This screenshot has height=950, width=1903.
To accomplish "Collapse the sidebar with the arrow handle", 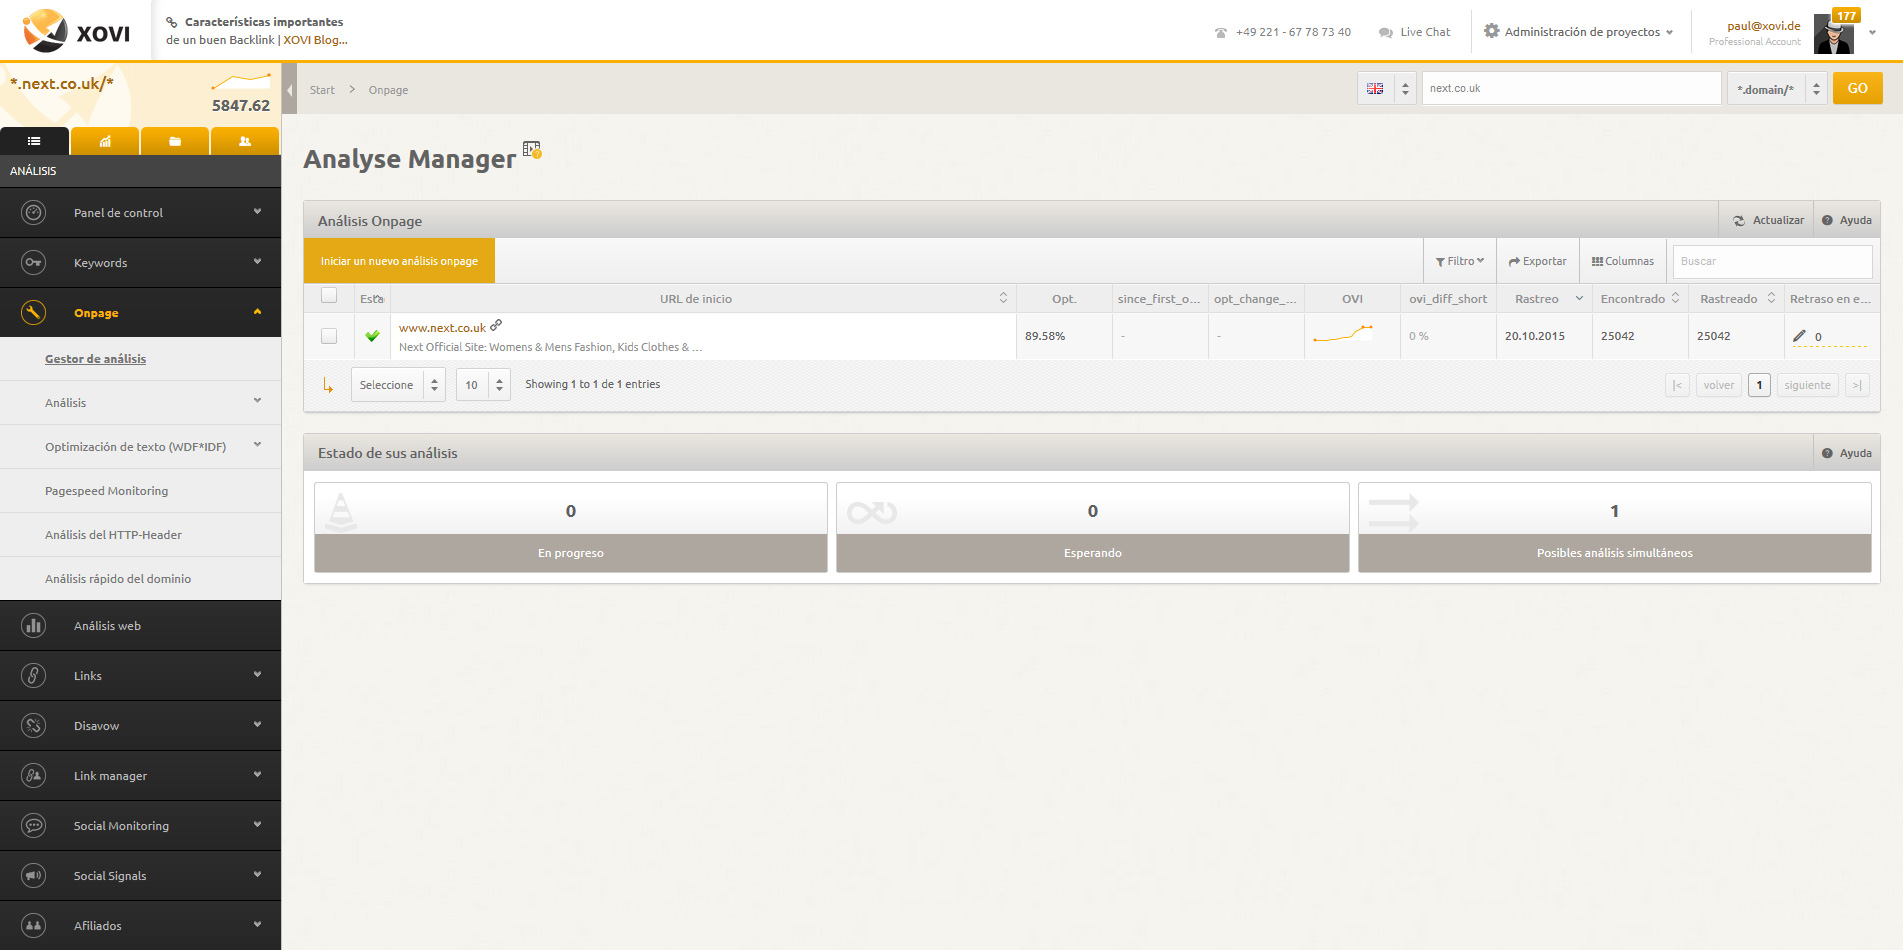I will coord(290,90).
